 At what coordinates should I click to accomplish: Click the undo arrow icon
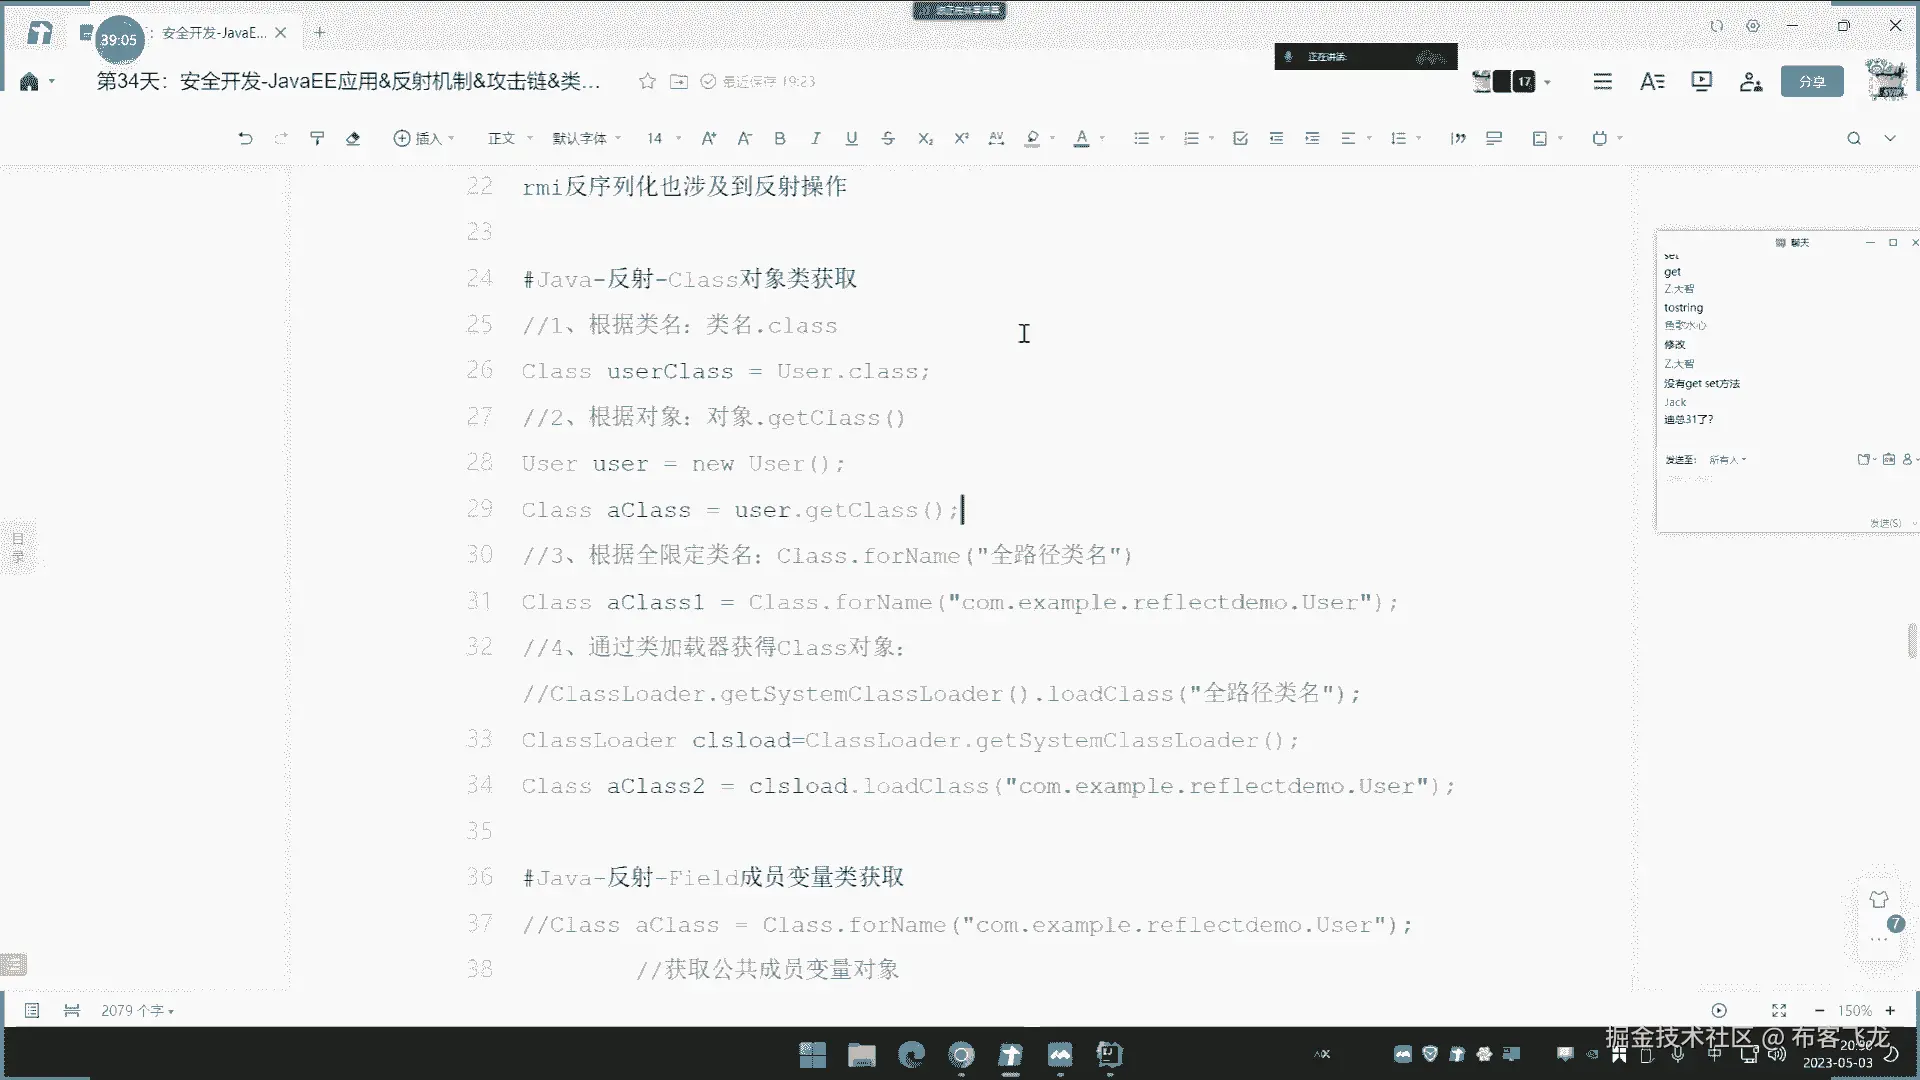point(245,138)
